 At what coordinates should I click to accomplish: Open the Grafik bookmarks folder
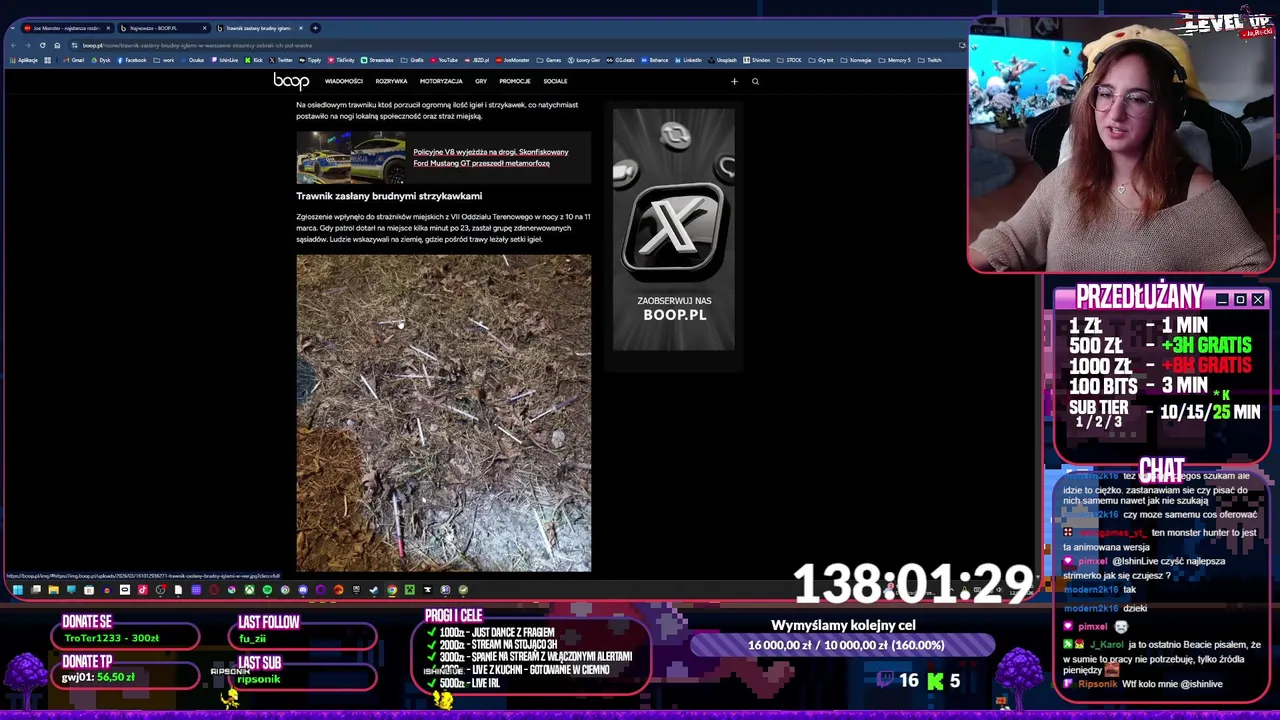coord(412,60)
